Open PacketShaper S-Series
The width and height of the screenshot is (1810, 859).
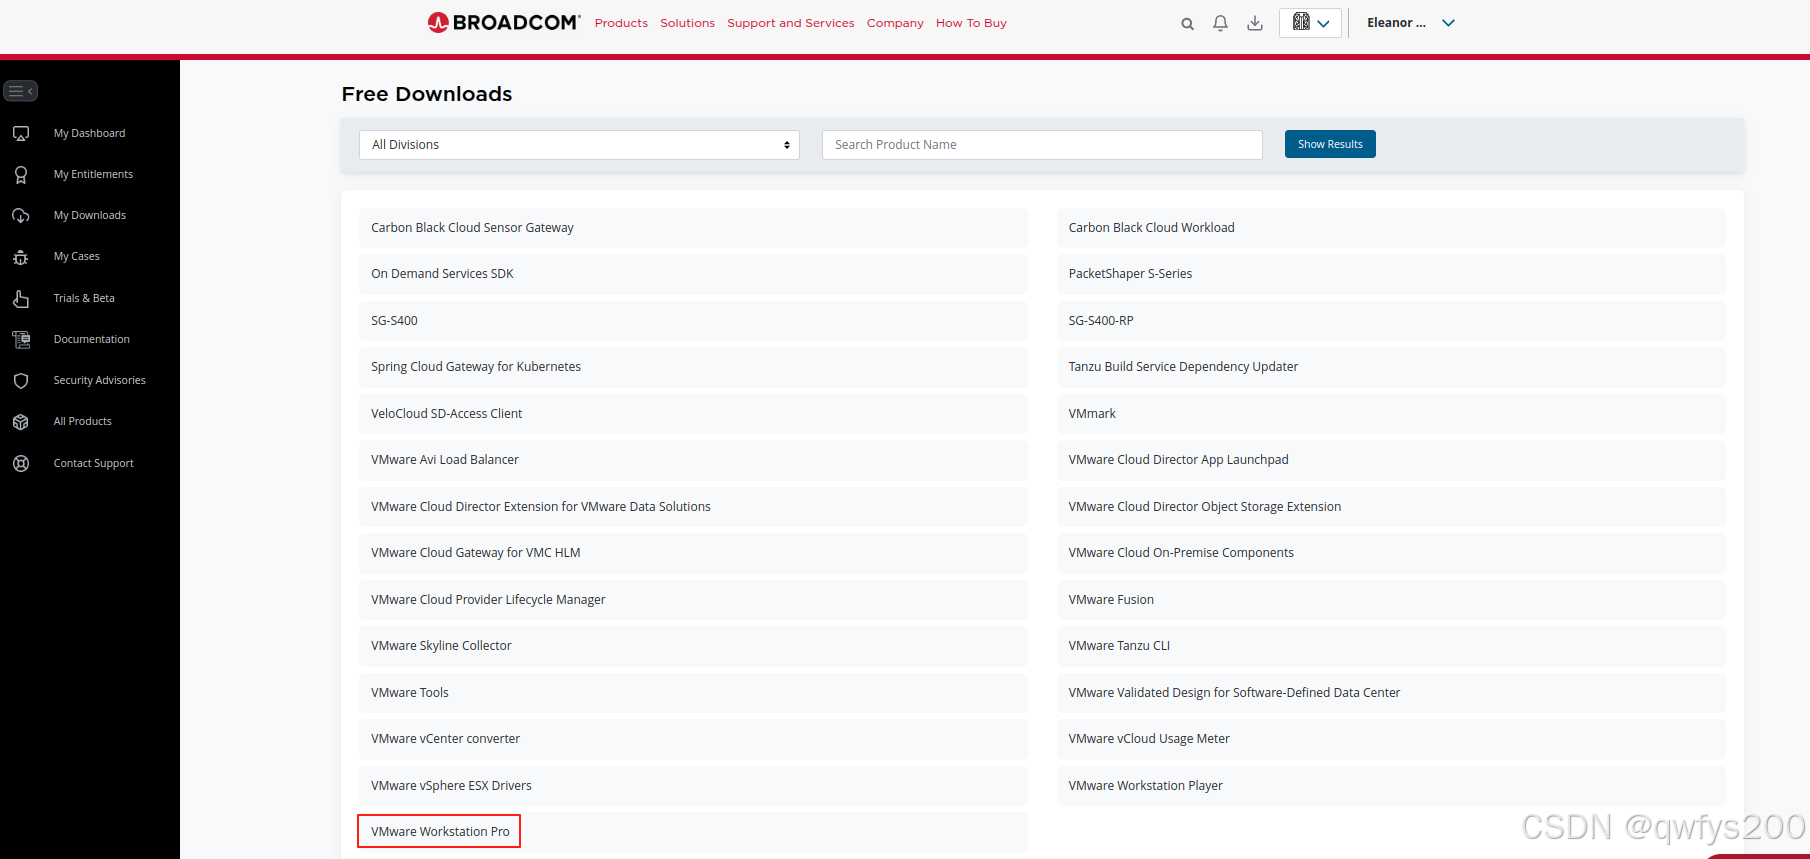coord(1390,274)
